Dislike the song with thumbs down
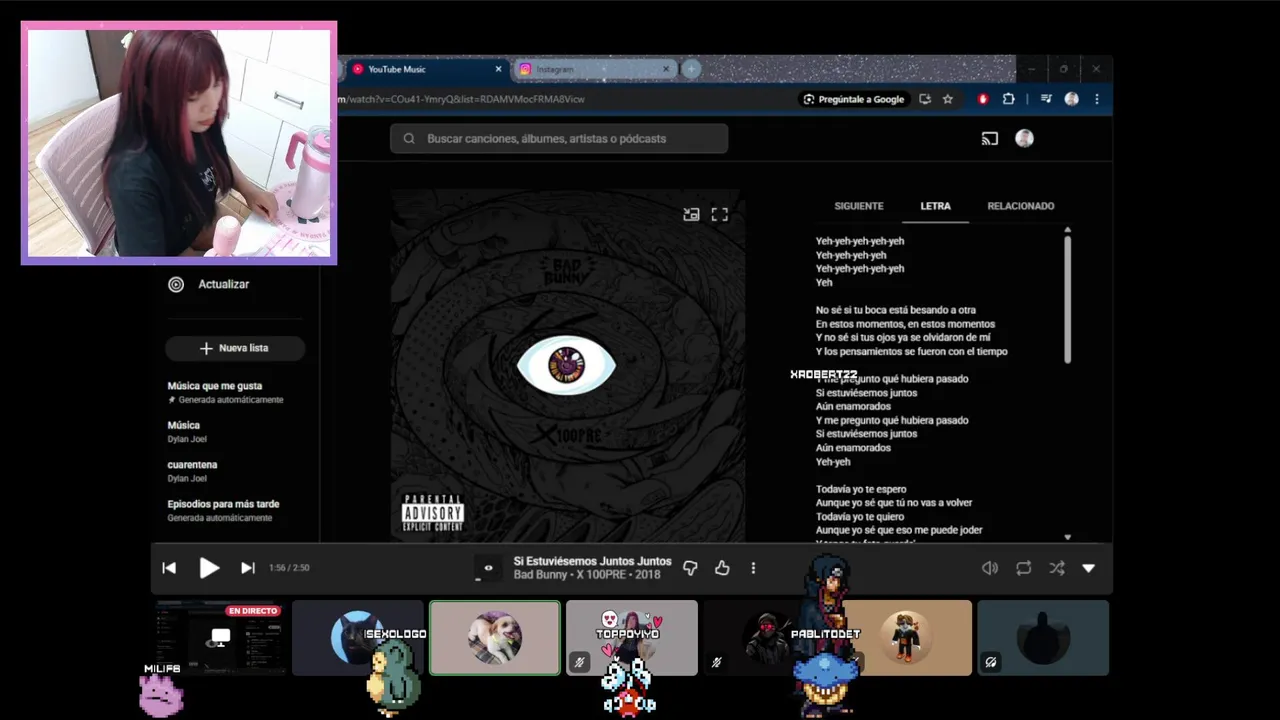The image size is (1280, 720). click(x=690, y=568)
